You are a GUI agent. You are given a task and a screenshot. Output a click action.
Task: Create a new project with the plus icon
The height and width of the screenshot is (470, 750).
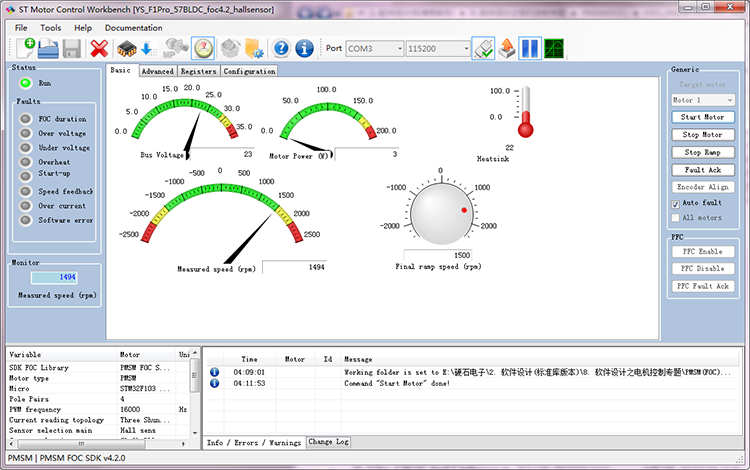tap(26, 48)
